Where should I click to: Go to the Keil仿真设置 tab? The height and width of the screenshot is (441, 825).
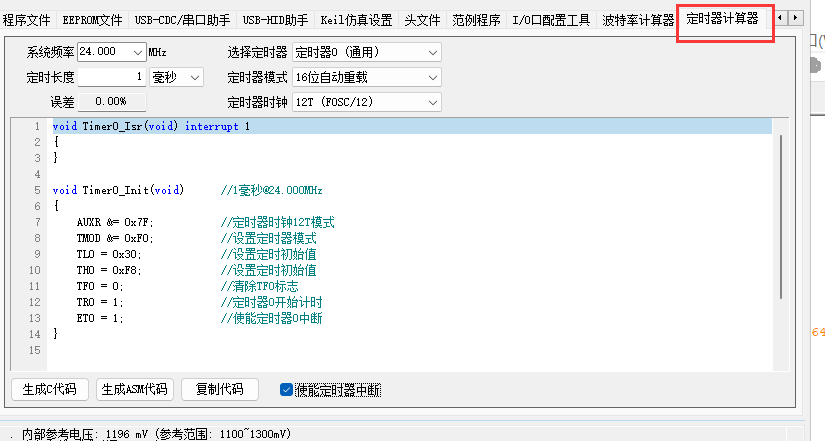coord(356,20)
